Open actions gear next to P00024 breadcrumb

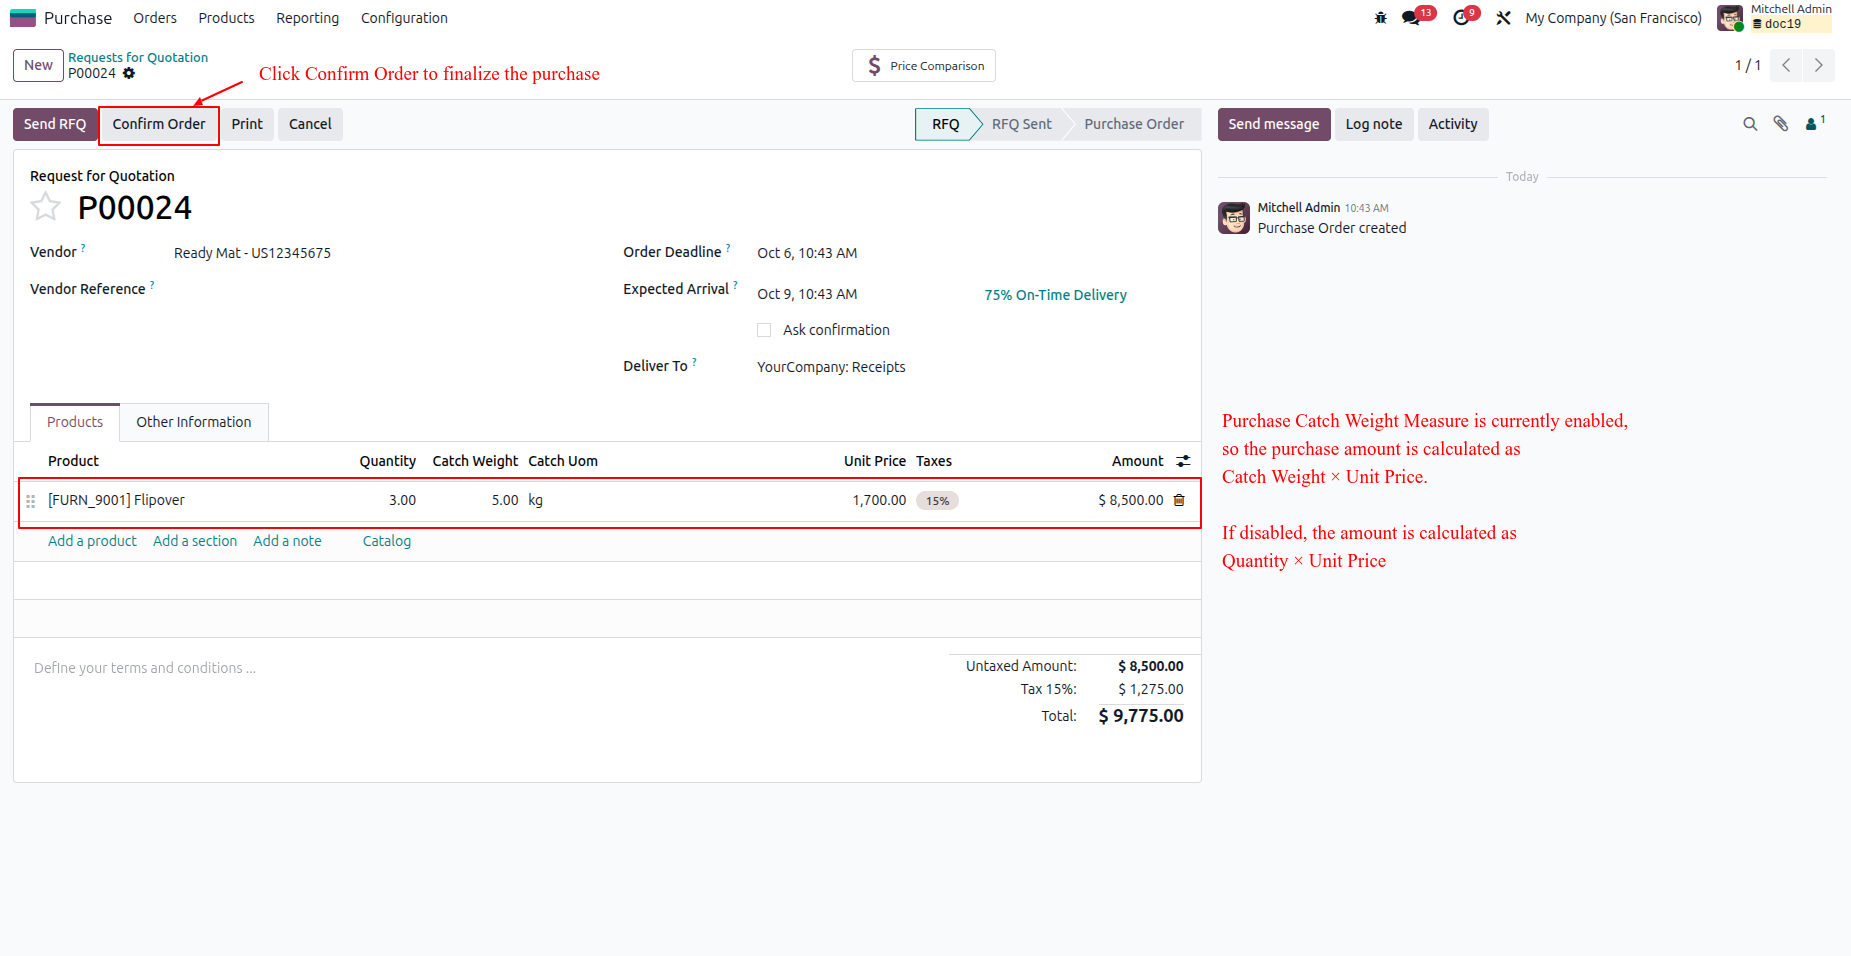click(x=129, y=73)
